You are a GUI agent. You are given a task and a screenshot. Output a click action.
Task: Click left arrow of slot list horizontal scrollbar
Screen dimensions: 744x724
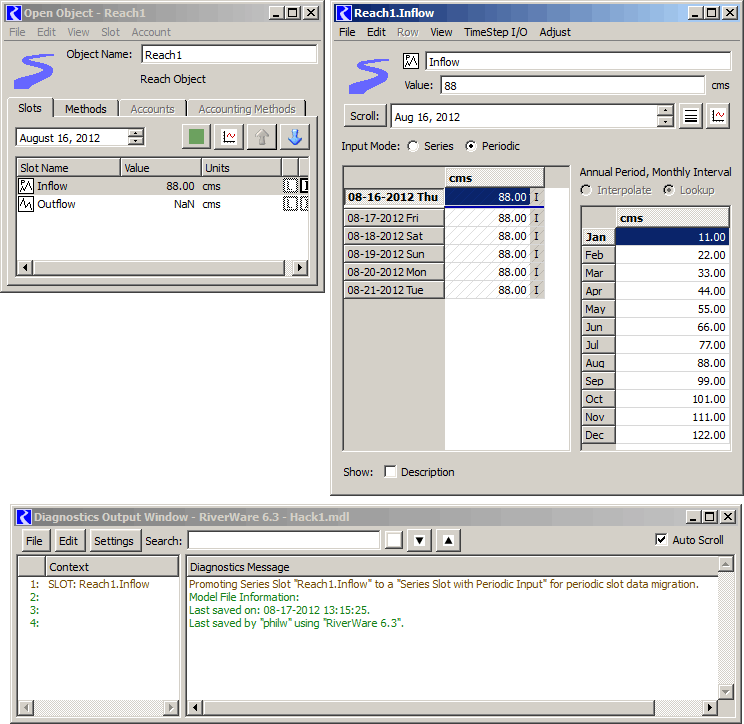[25, 268]
